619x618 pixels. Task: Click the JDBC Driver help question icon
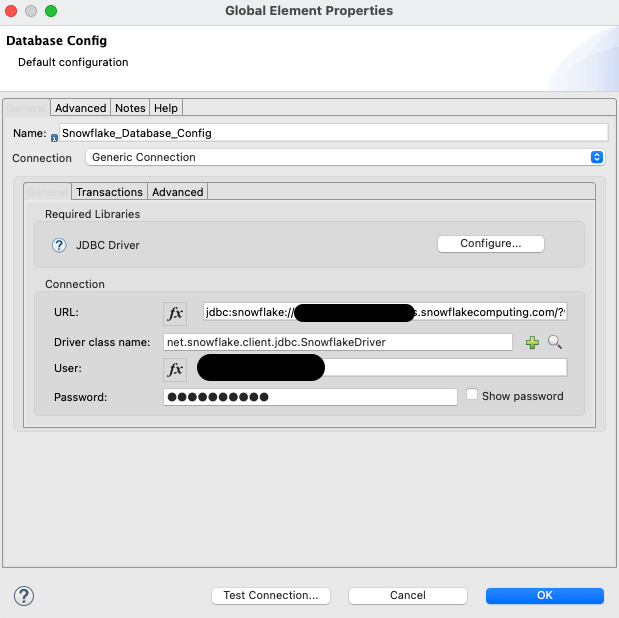click(59, 245)
